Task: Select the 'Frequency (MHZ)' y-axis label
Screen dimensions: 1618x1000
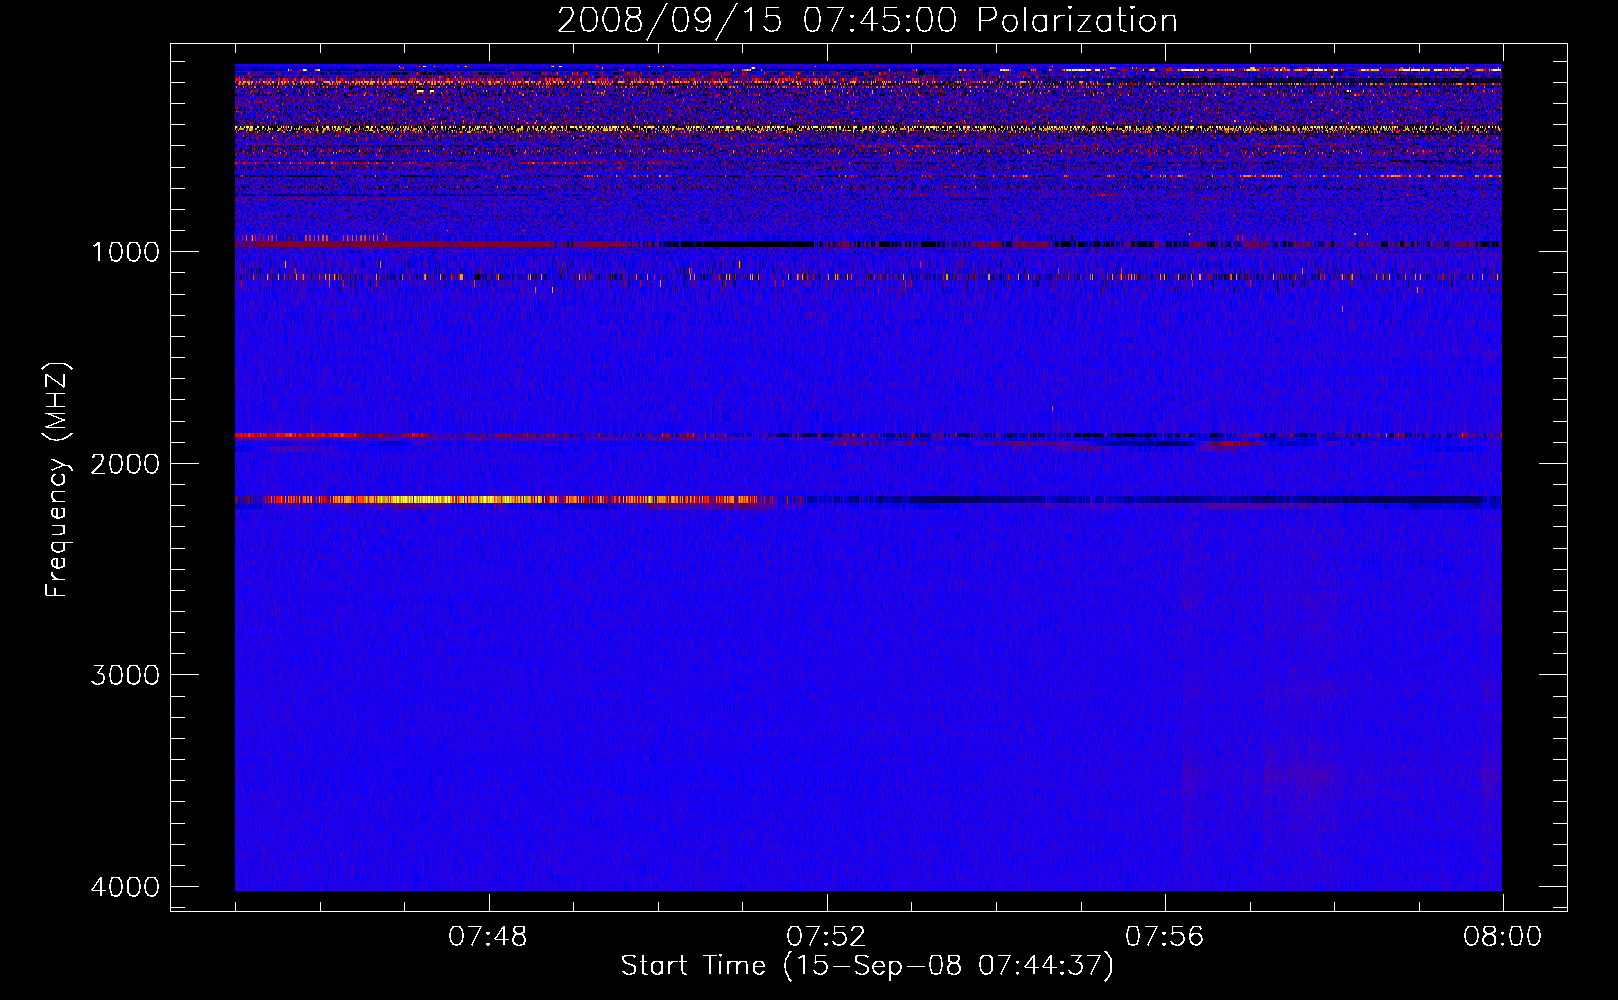Action: pos(57,480)
